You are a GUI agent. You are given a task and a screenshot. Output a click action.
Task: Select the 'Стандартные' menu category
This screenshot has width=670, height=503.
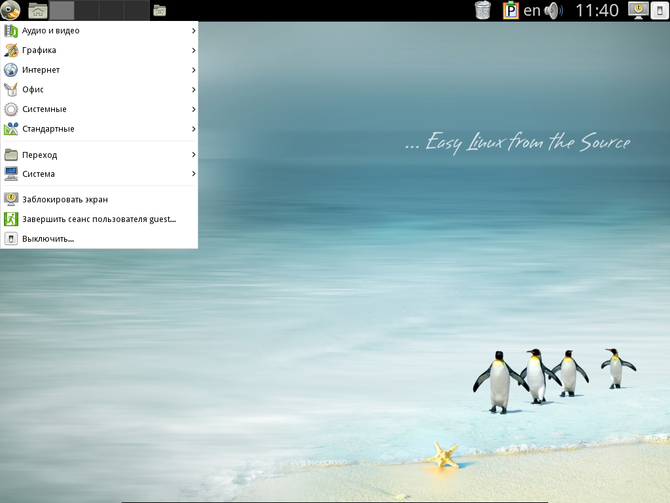(x=99, y=129)
